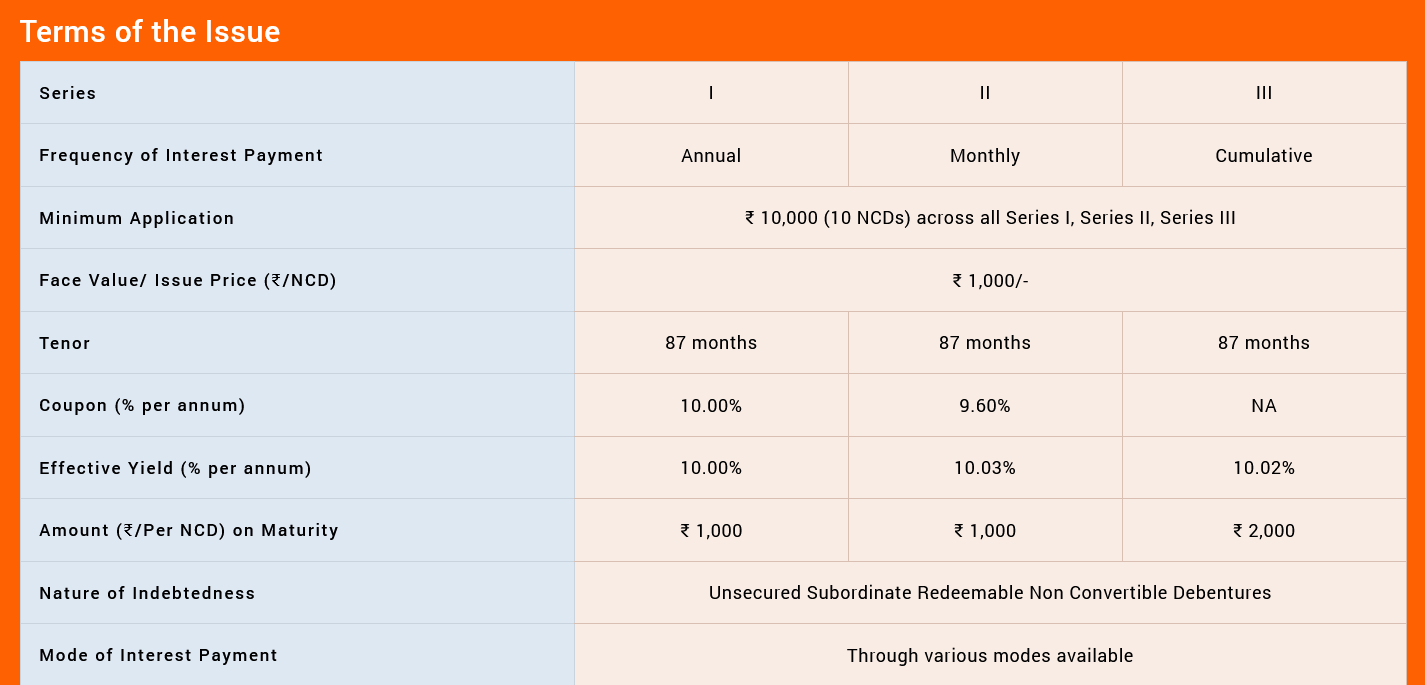
Task: Click the Nature of Indebtedness label
Action: click(x=147, y=593)
